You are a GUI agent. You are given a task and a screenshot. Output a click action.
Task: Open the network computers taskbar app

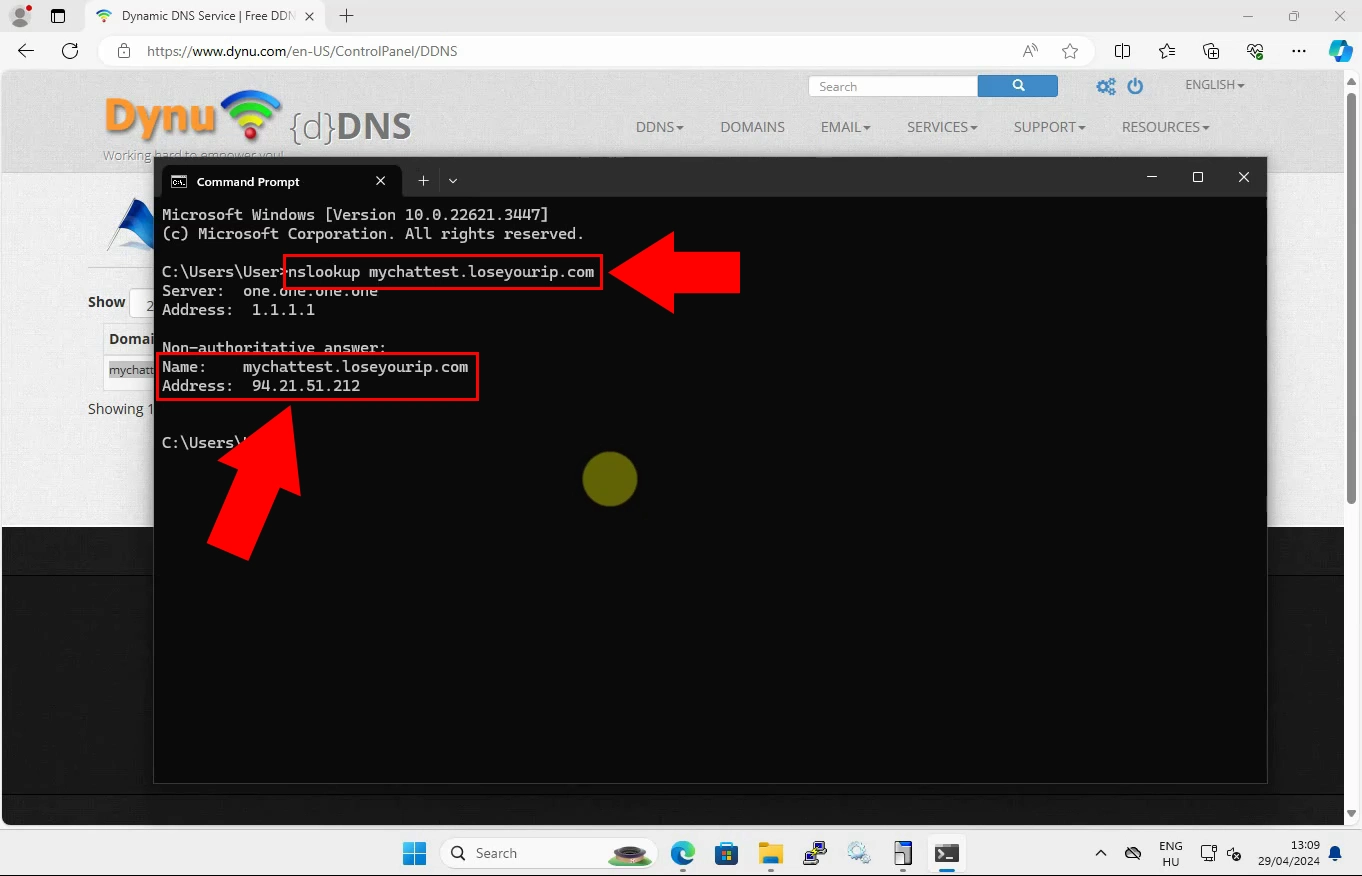click(814, 853)
